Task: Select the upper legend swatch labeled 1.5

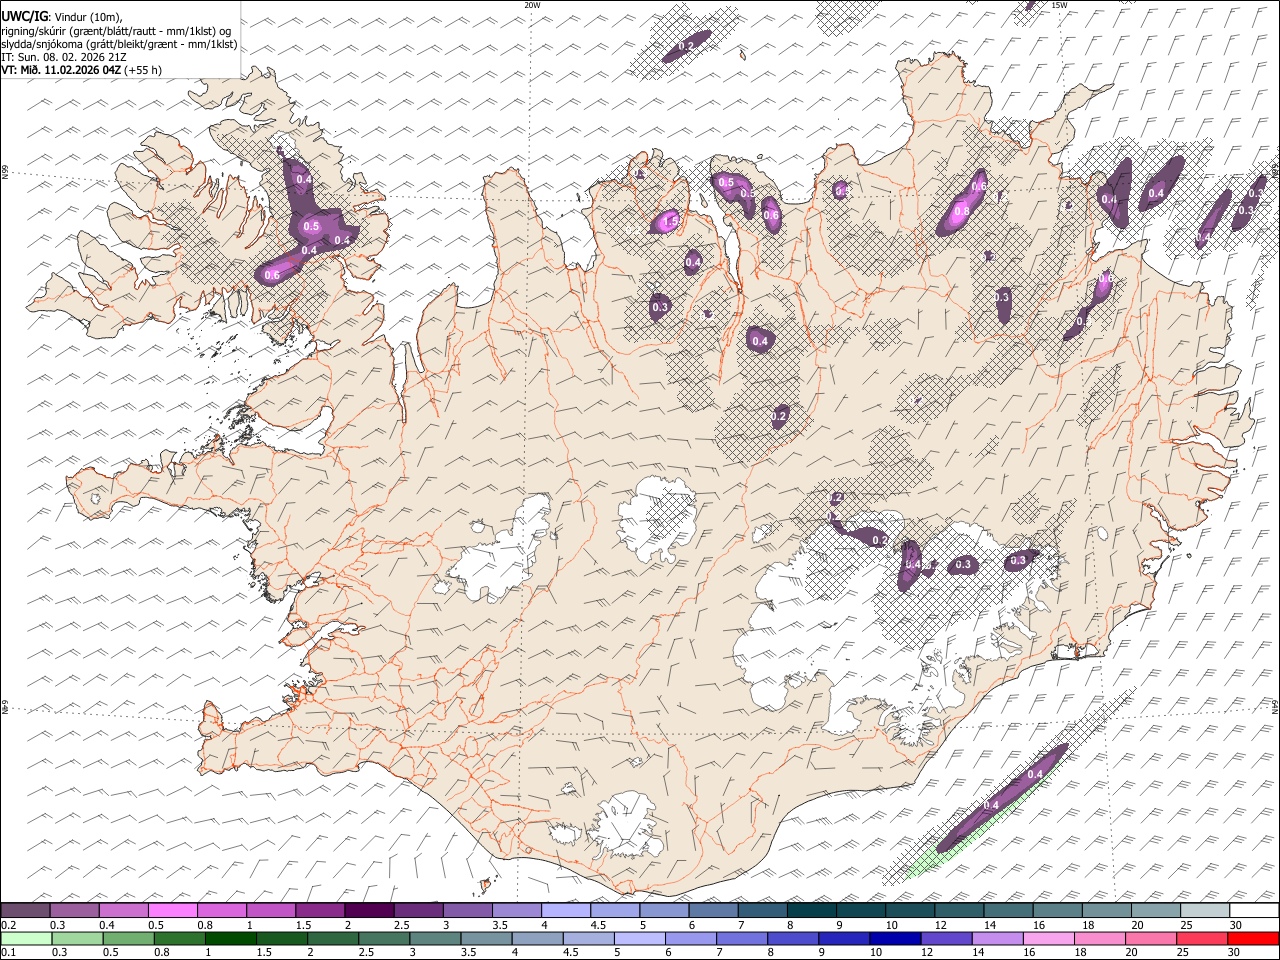Action: (x=320, y=910)
